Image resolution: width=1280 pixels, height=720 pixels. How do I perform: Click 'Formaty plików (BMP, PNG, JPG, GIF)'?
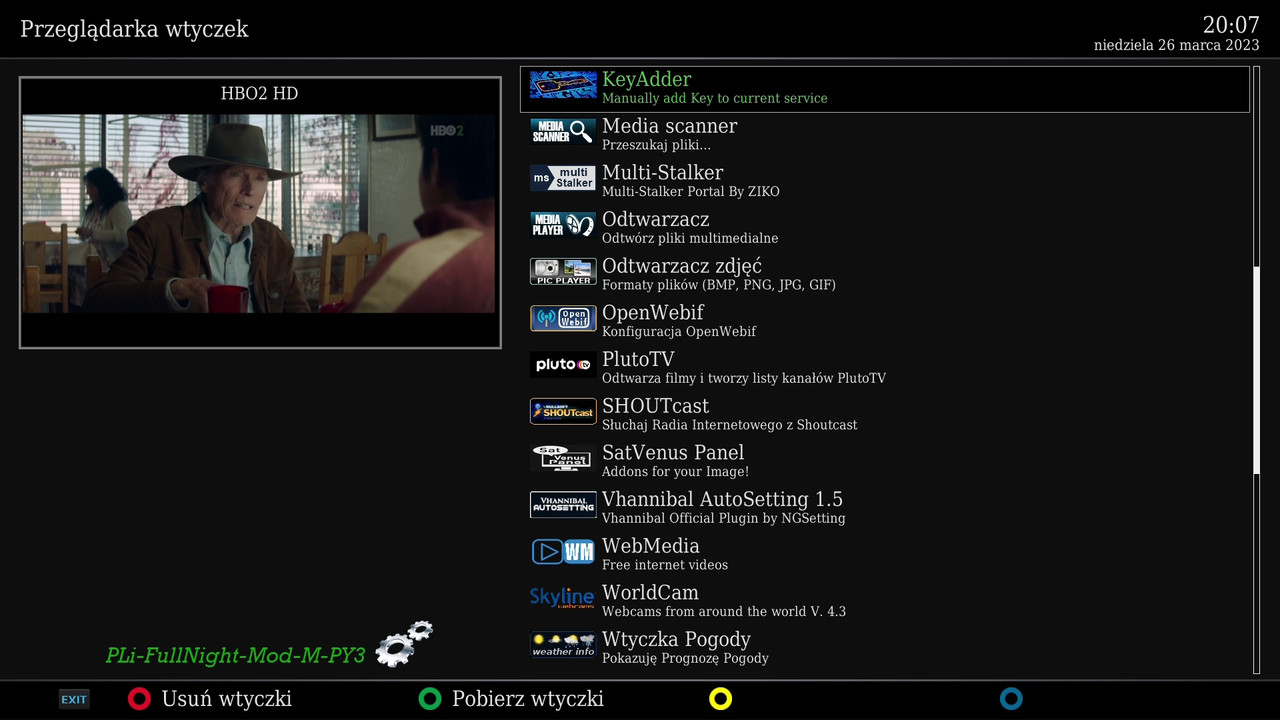tap(719, 285)
